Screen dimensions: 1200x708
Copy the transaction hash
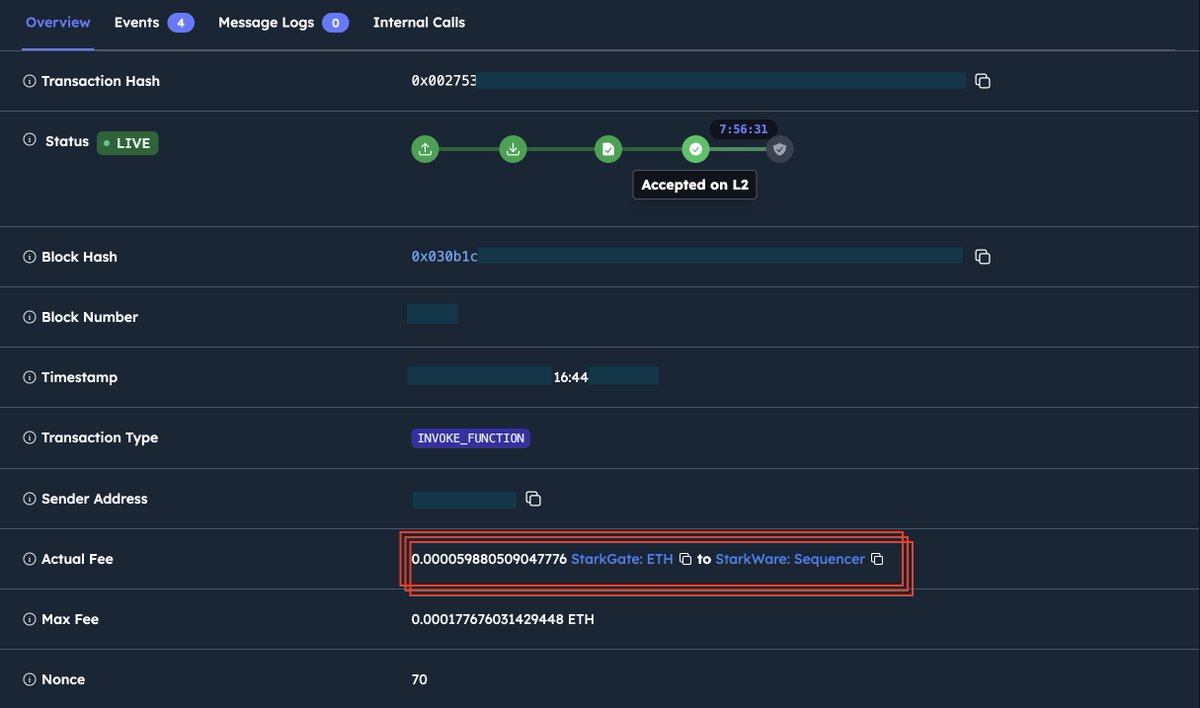[983, 81]
